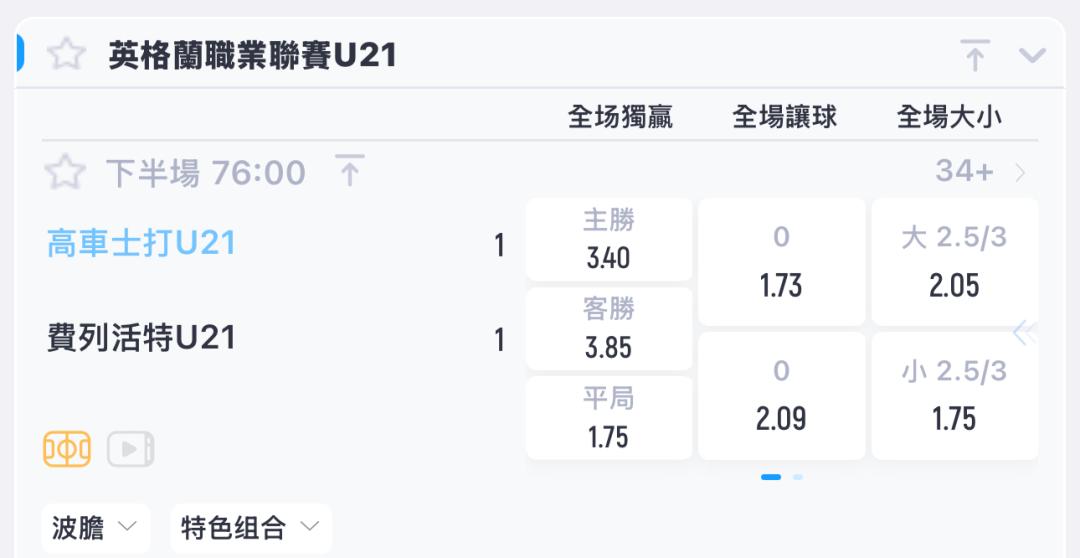Open the 高車士打U21 team name
This screenshot has height=558, width=1080.
(141, 243)
